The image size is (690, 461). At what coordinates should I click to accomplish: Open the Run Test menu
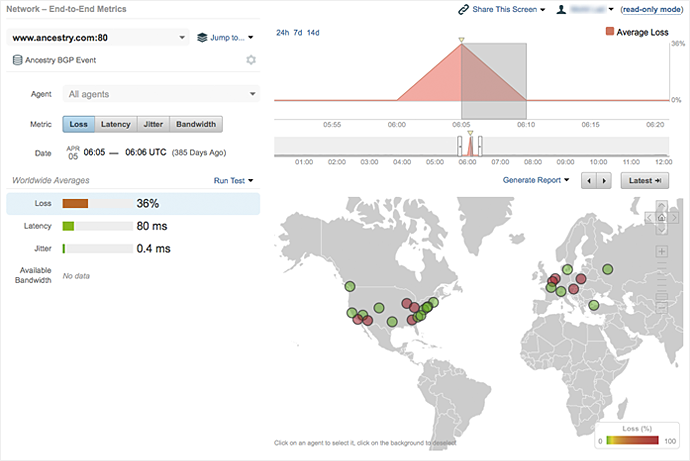233,181
